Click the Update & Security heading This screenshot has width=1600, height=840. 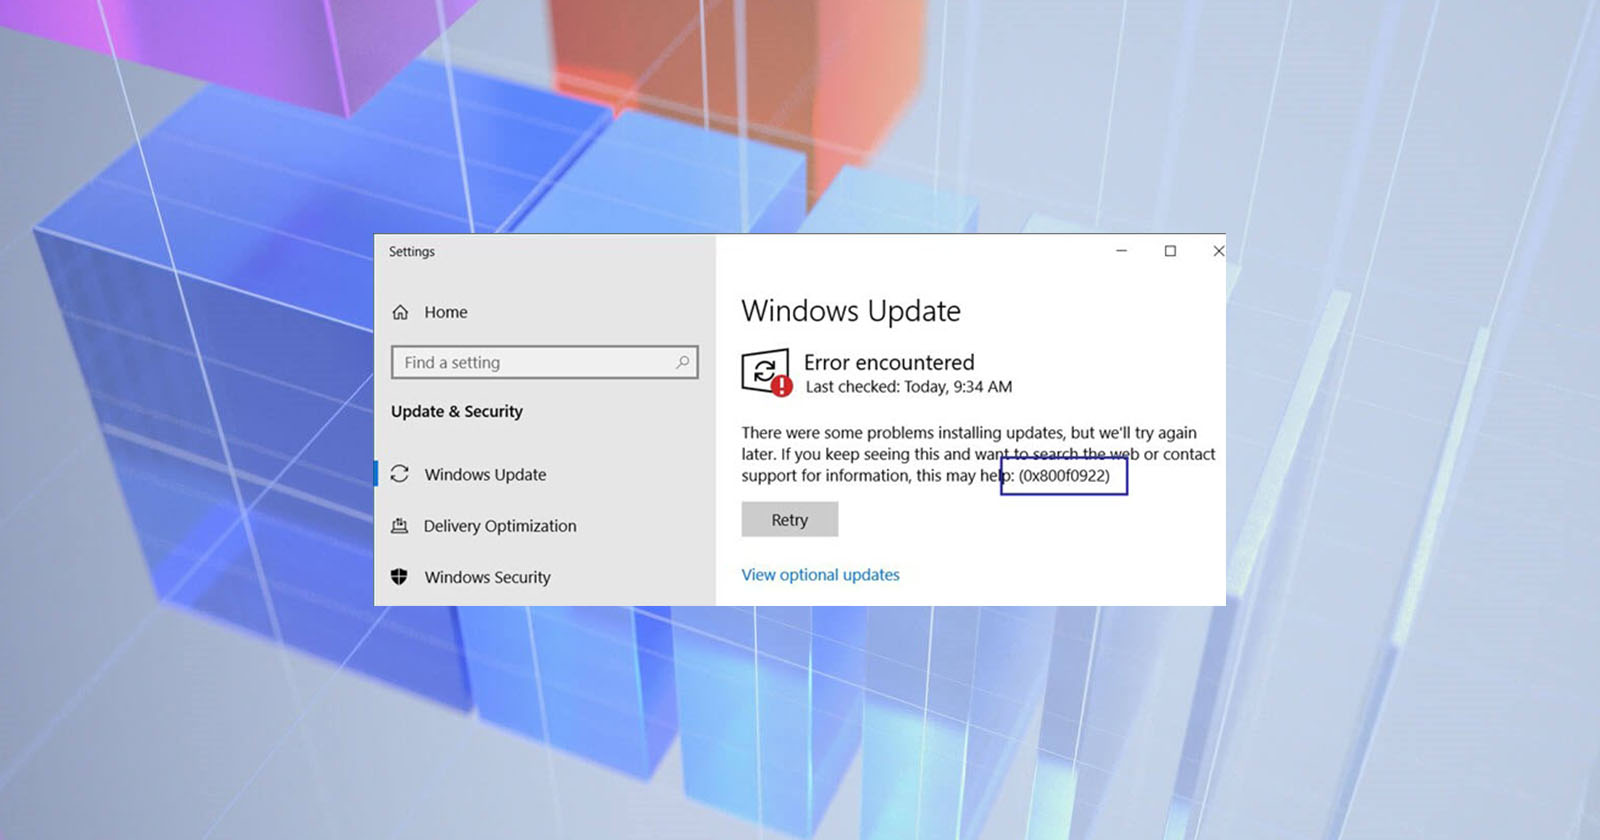click(457, 411)
